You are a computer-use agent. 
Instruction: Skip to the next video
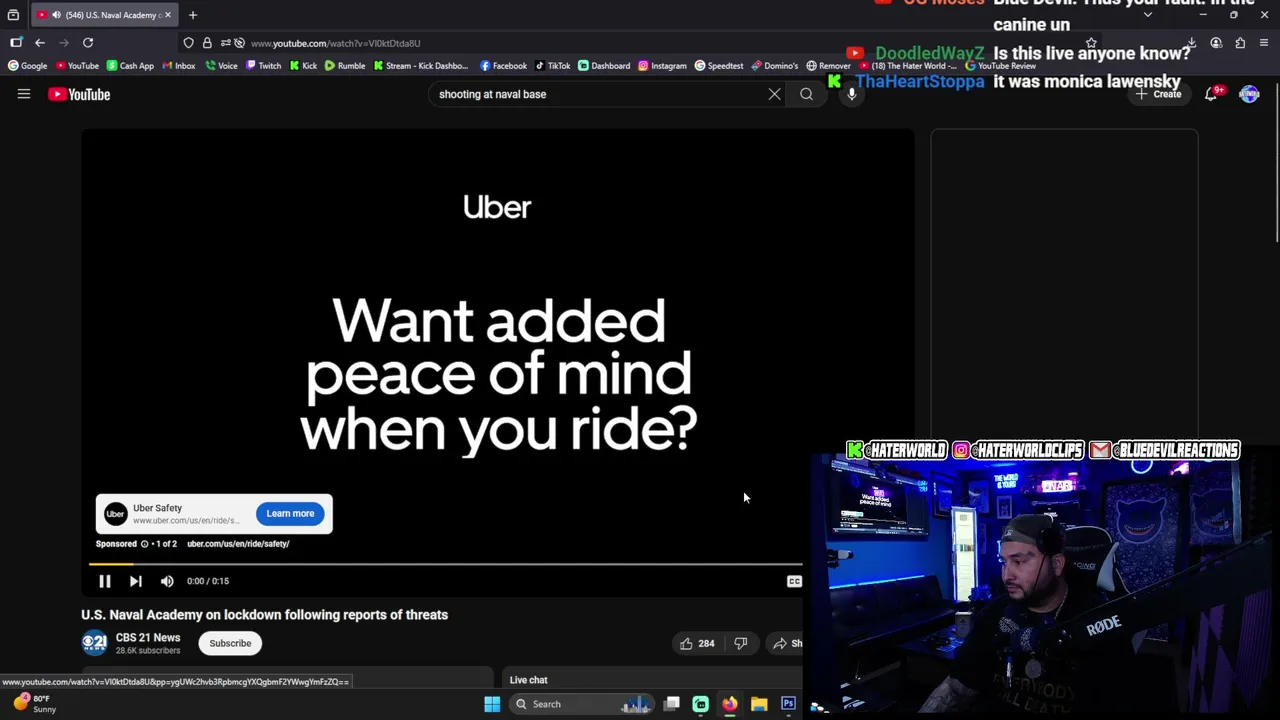tap(136, 581)
